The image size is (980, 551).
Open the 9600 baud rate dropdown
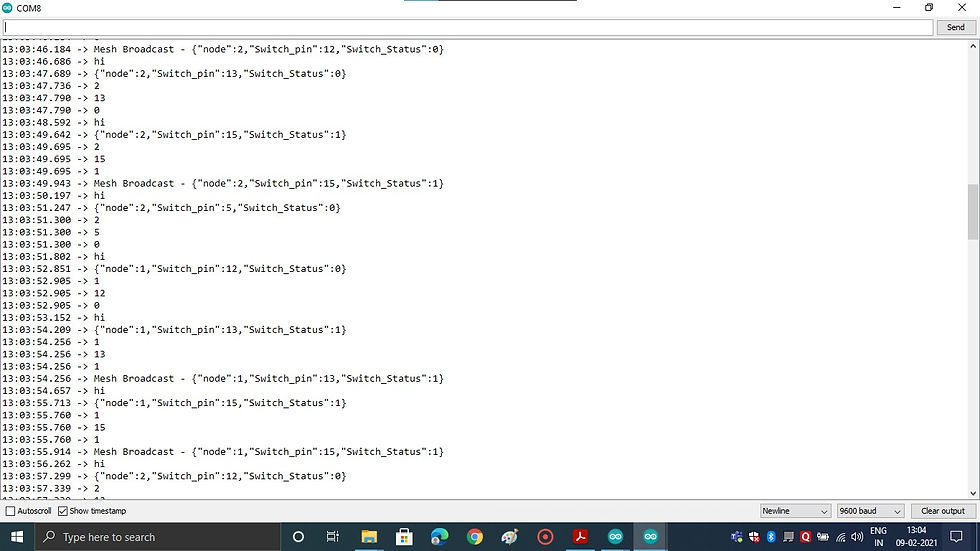(870, 511)
